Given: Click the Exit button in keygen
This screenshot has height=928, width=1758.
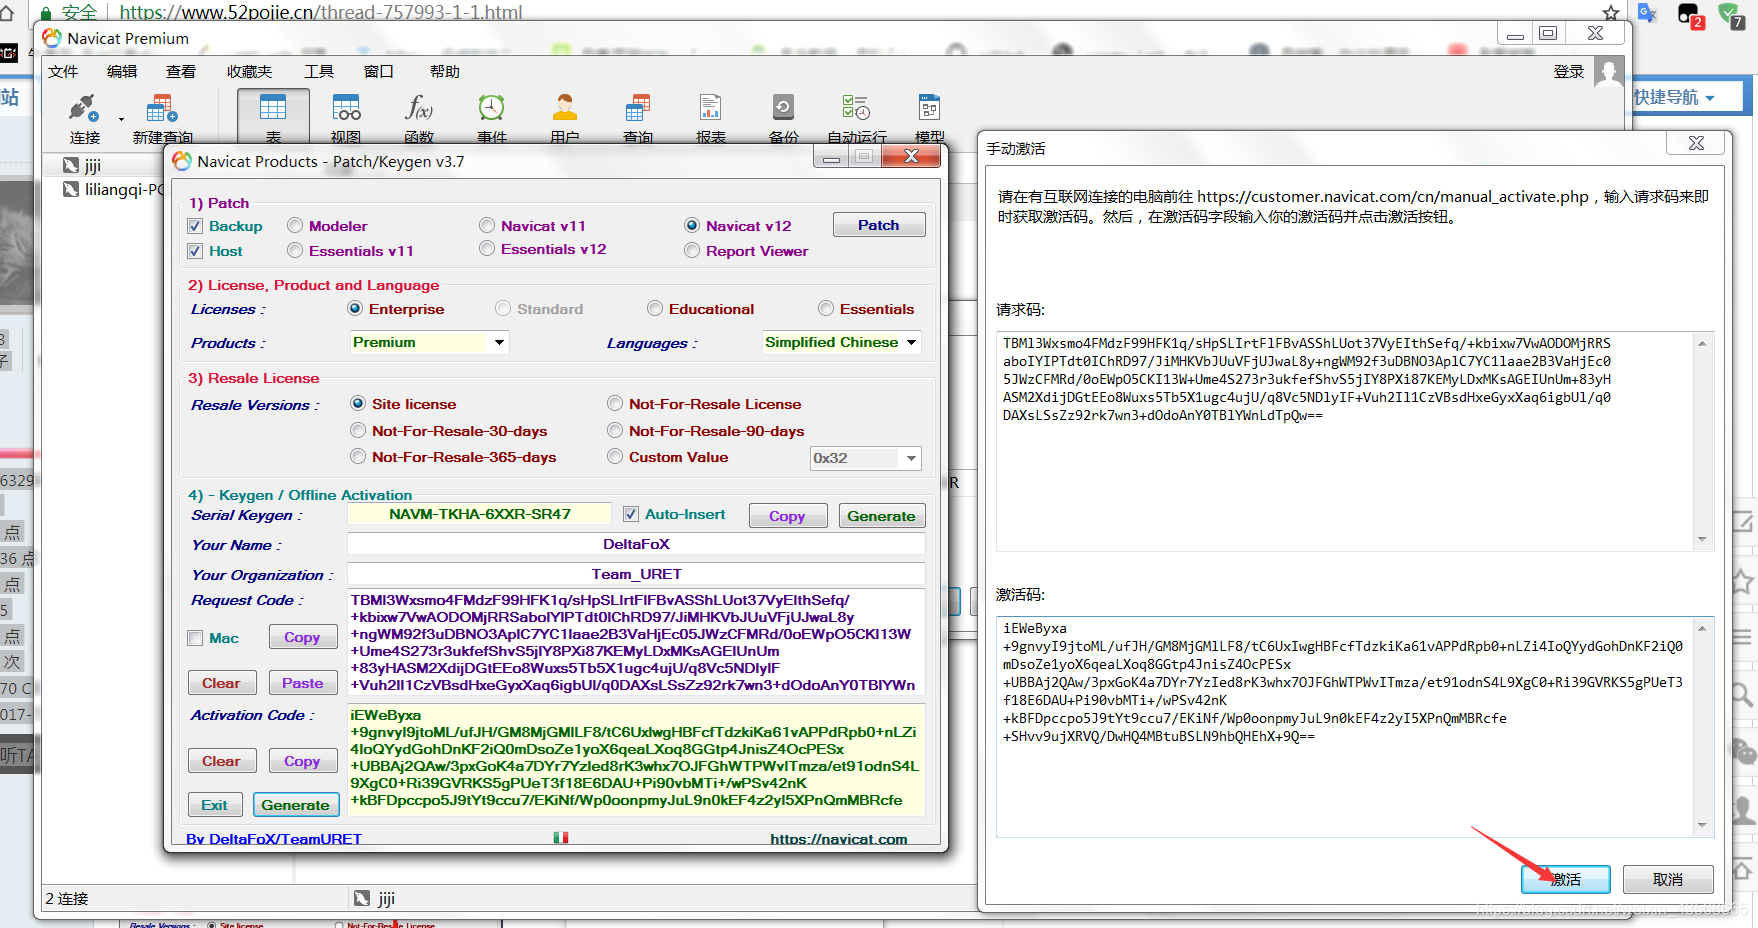Looking at the screenshot, I should [215, 805].
